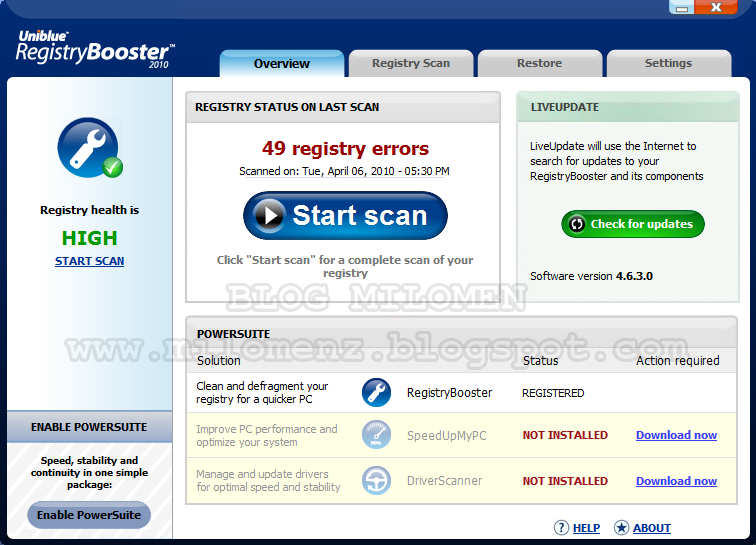Click the DriverScanner product name
Viewport: 756px width, 545px height.
pos(445,481)
